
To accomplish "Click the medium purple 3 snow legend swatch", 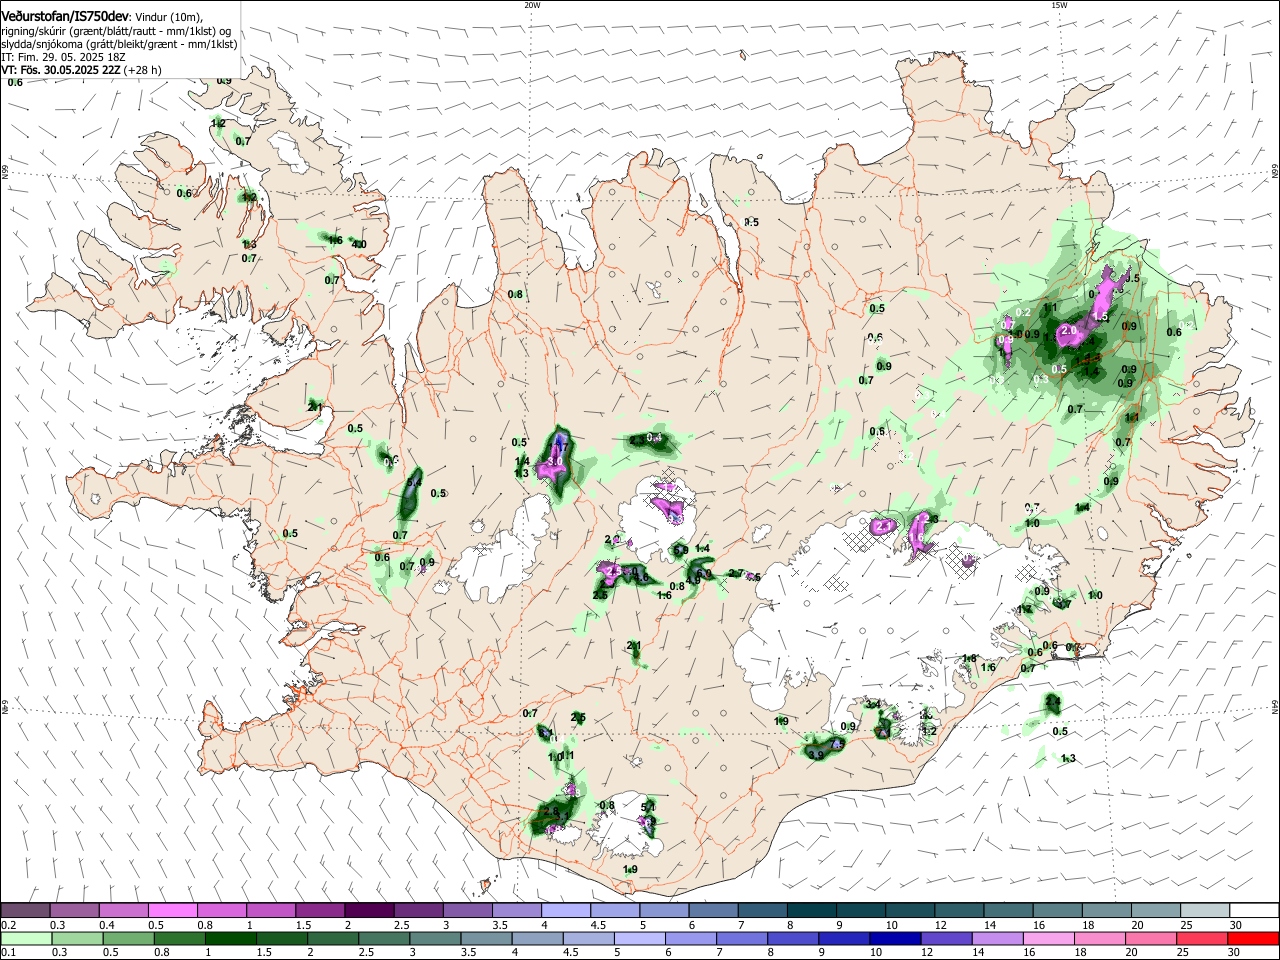I will tap(466, 910).
